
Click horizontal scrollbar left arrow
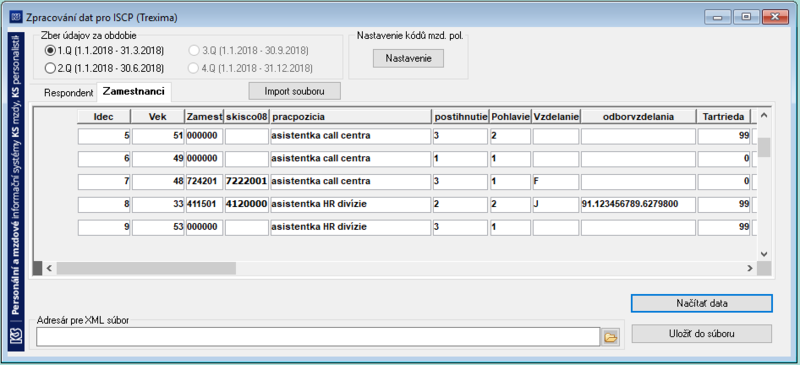pos(49,268)
